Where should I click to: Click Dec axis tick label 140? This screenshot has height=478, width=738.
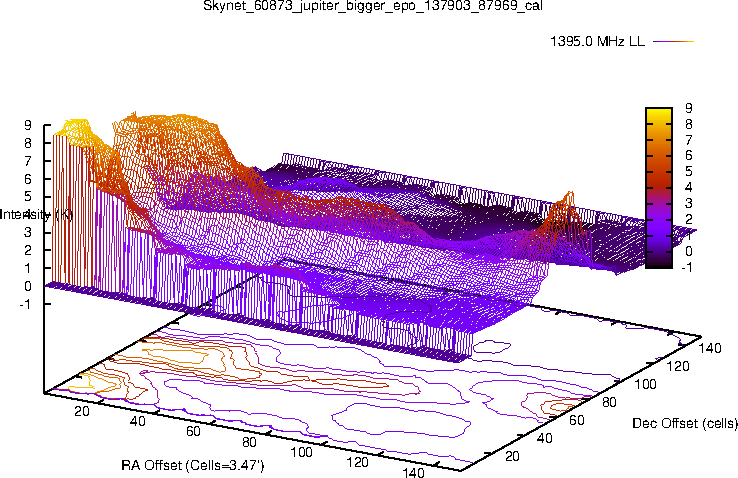tap(710, 348)
